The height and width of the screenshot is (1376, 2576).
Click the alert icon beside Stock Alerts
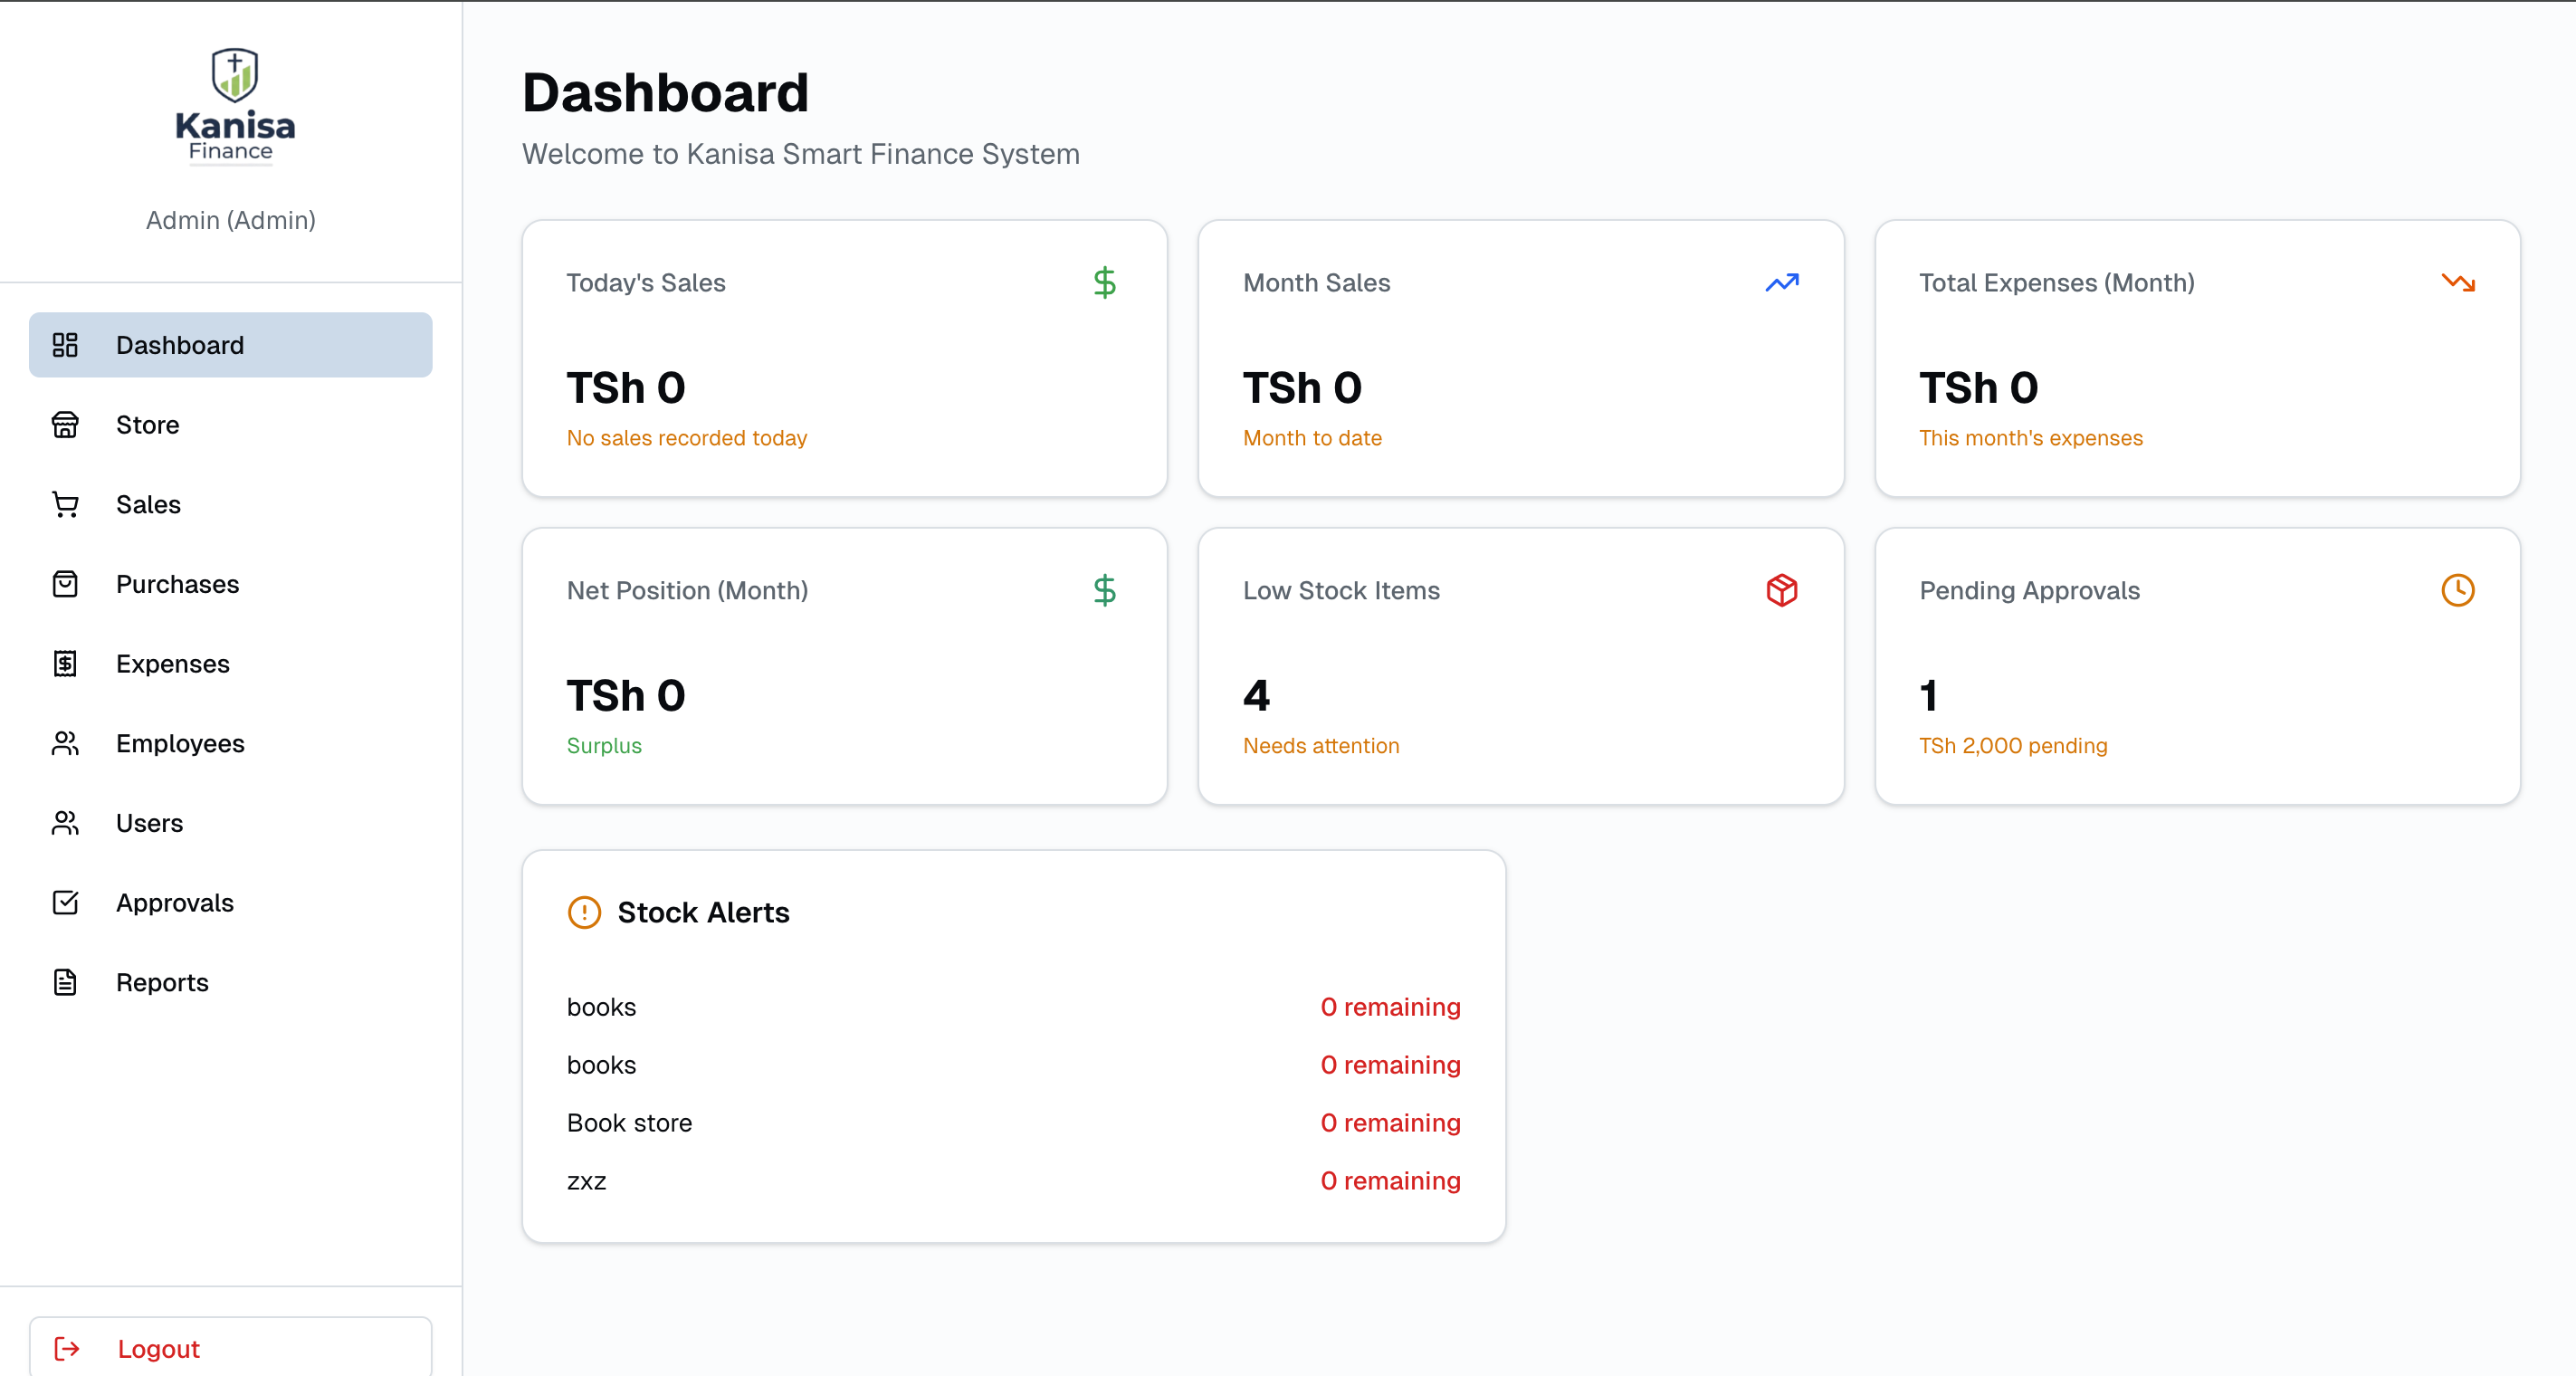[x=584, y=912]
